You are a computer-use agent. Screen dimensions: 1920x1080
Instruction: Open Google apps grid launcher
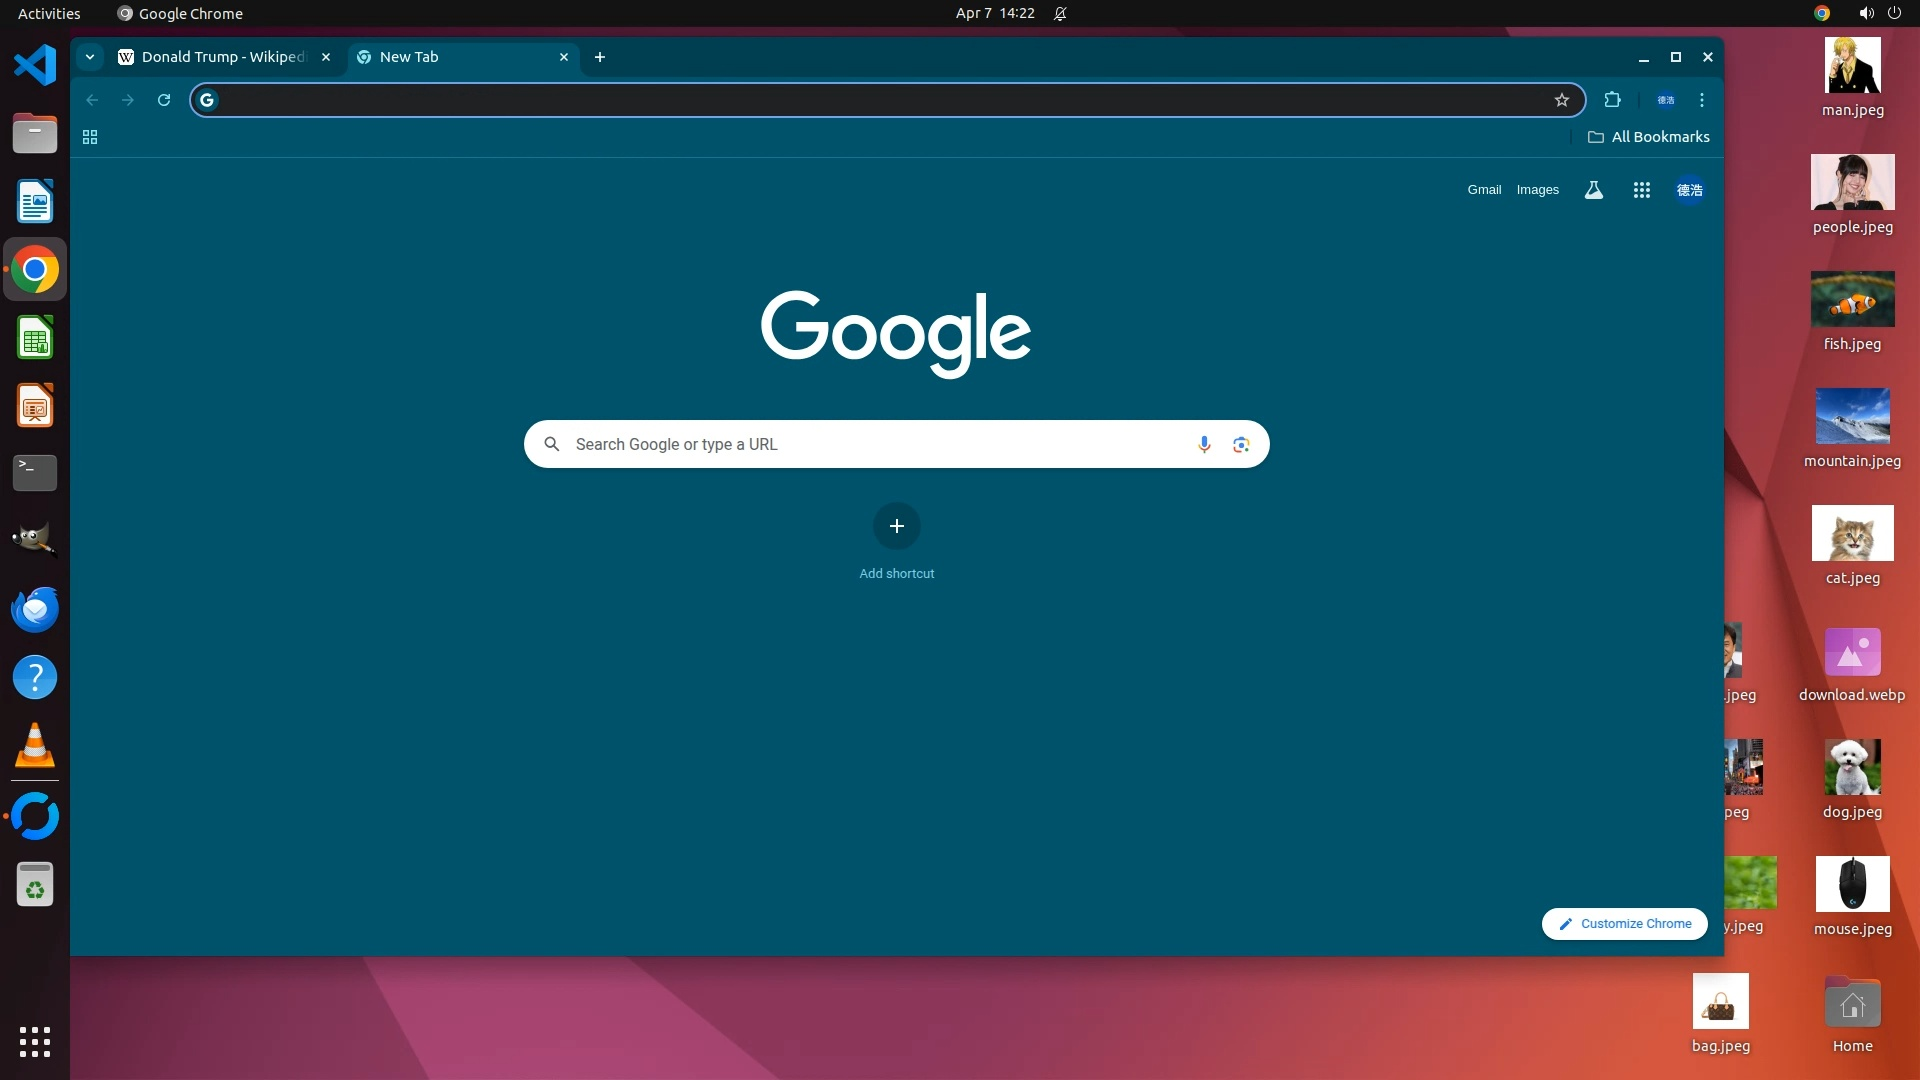1641,190
